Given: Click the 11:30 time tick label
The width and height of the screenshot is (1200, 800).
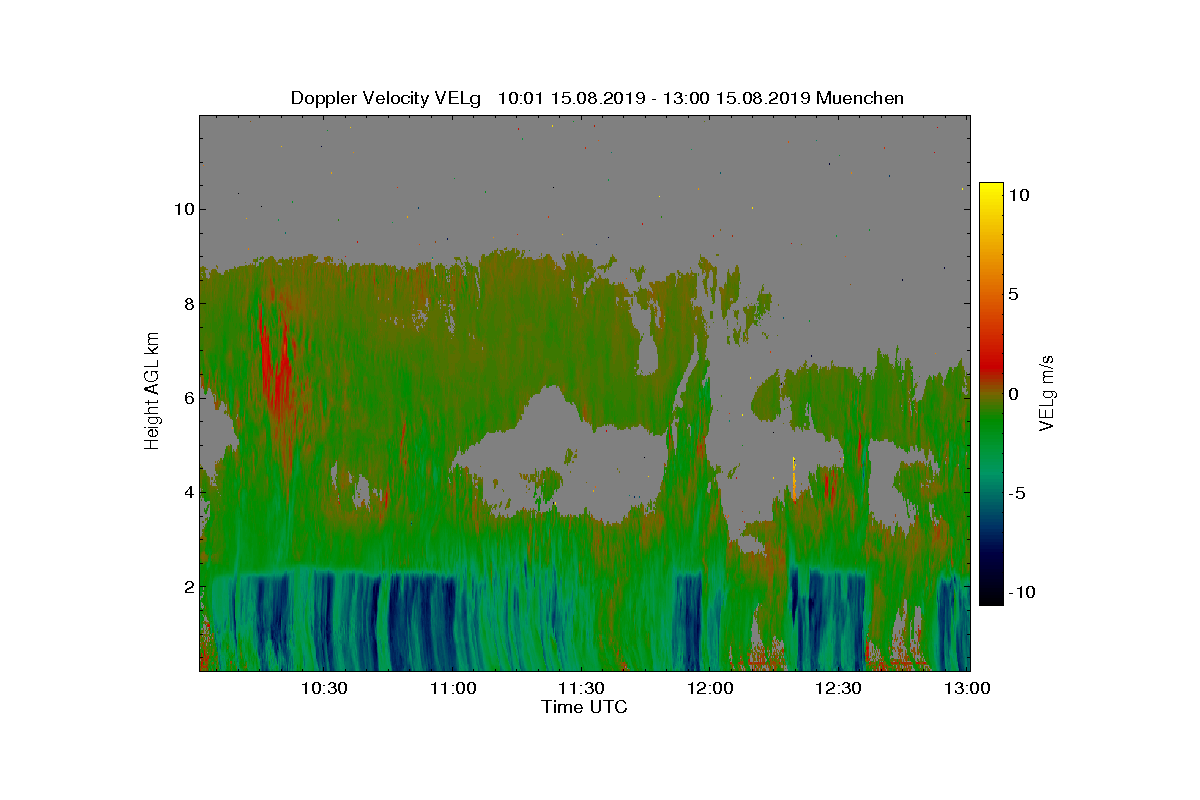Looking at the screenshot, I should [583, 688].
